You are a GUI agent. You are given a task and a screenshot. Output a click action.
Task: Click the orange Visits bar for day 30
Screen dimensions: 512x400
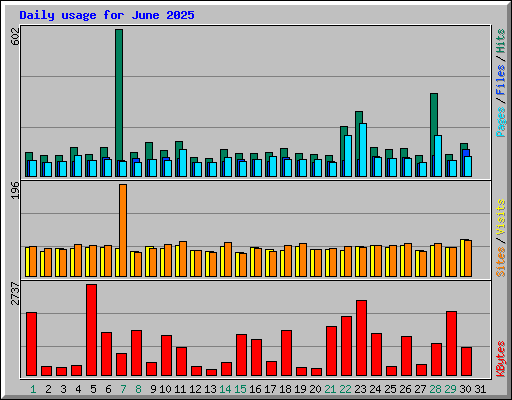[468, 259]
